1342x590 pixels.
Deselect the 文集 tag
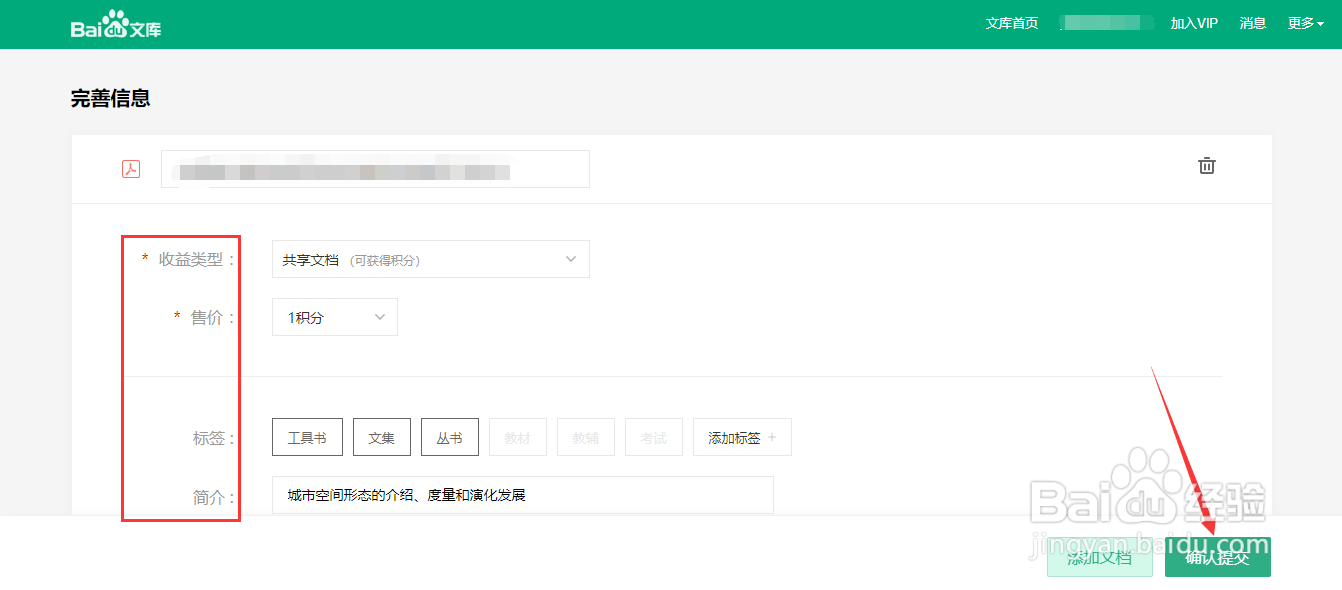click(381, 437)
